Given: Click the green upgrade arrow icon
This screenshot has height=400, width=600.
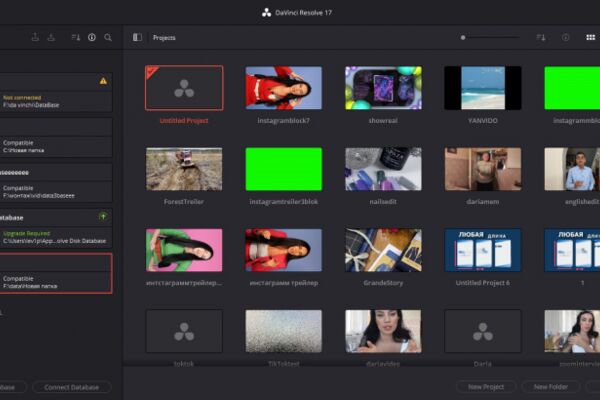Looking at the screenshot, I should 103,217.
